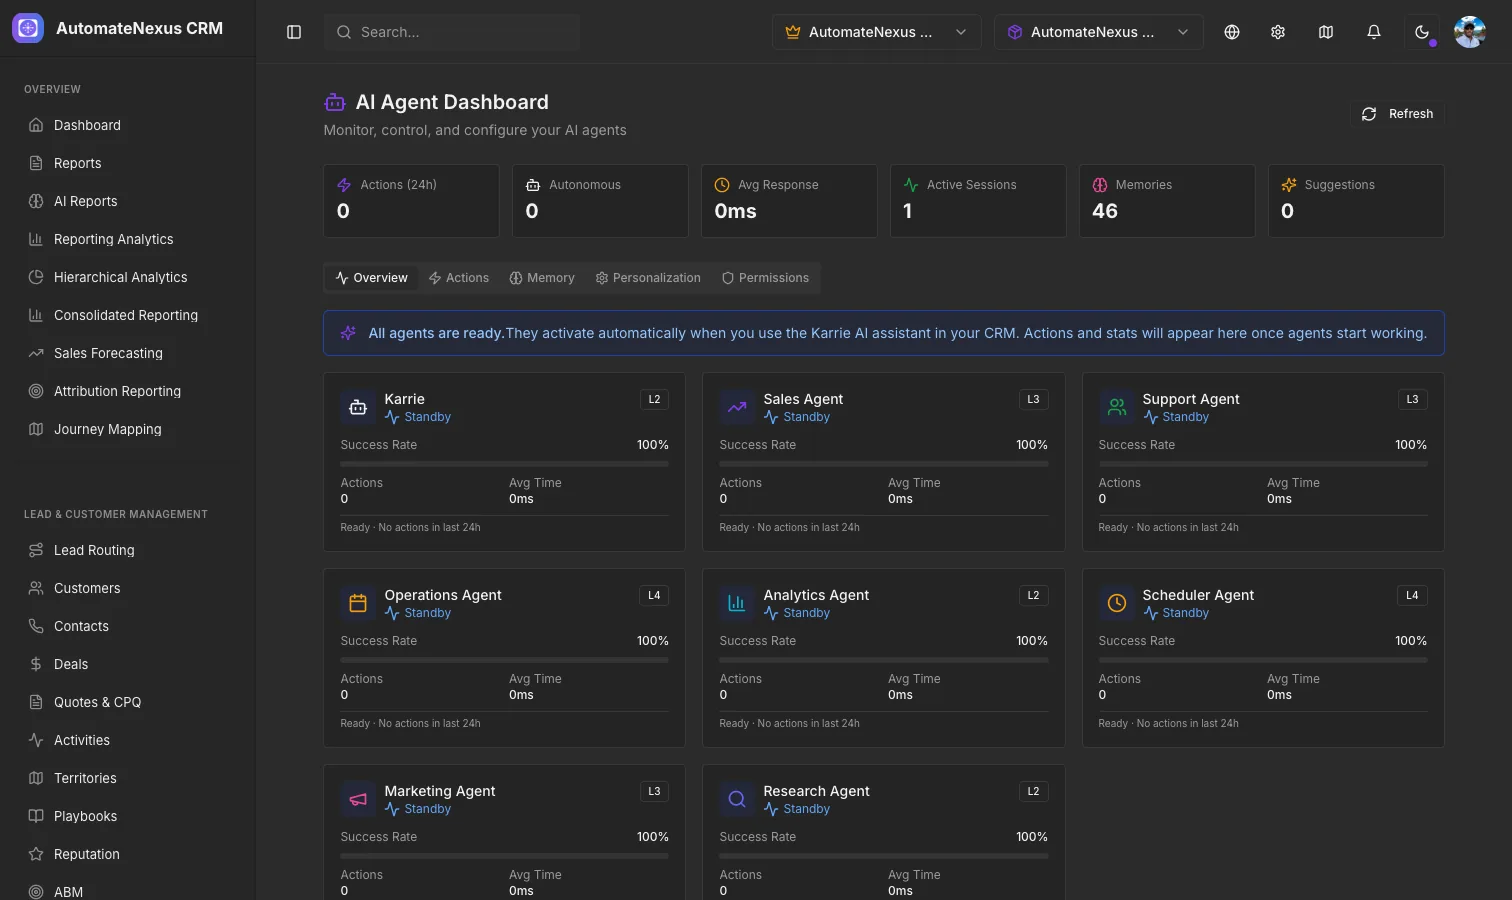The height and width of the screenshot is (900, 1512).
Task: Toggle the sidebar panel icon
Action: click(294, 32)
